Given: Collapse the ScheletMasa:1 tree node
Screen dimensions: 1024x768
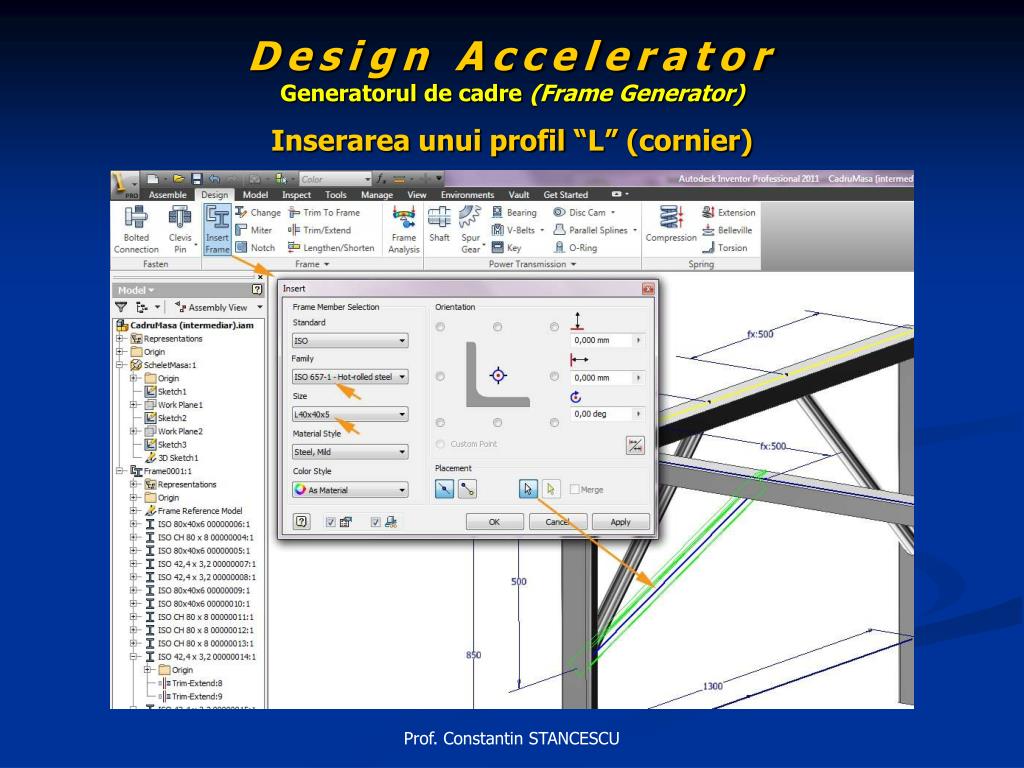Looking at the screenshot, I should point(120,365).
